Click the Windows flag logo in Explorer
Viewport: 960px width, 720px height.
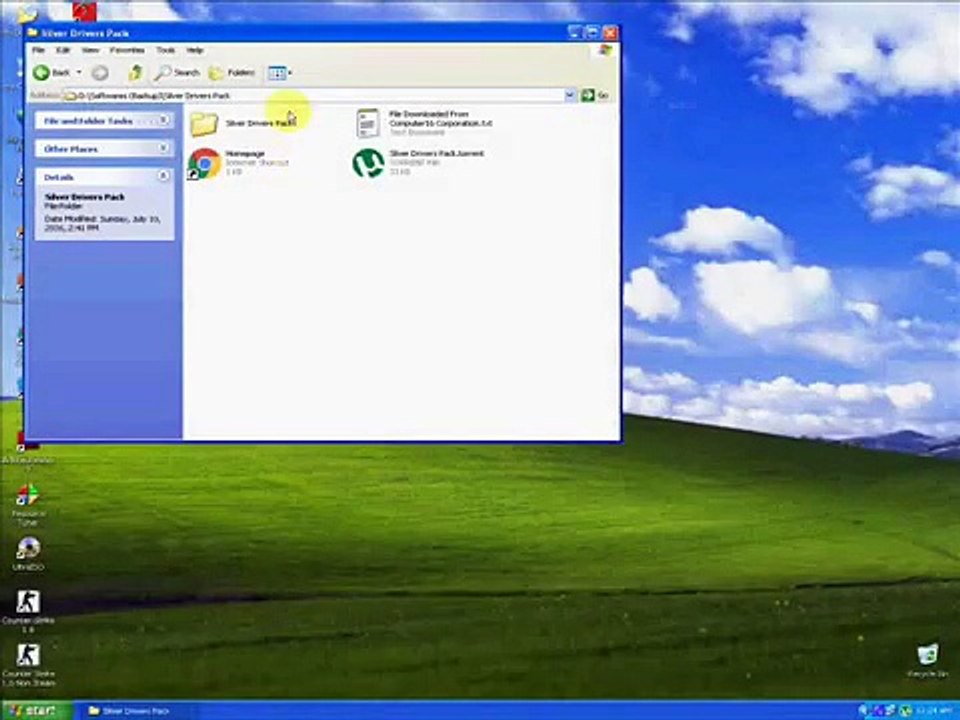(x=605, y=50)
